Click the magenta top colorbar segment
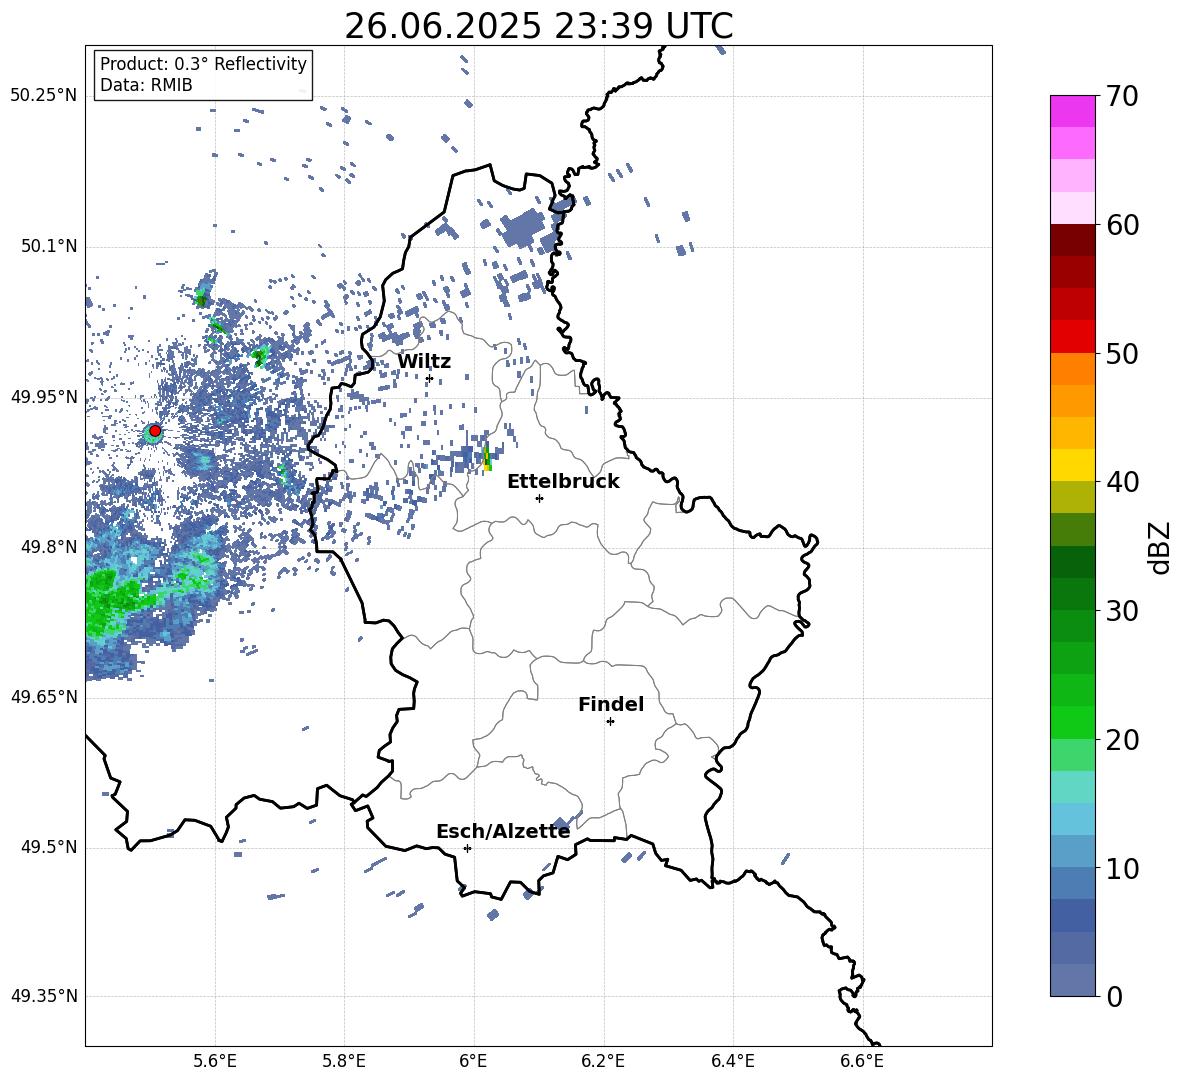Viewport: 1184px width, 1081px height. 1072,111
